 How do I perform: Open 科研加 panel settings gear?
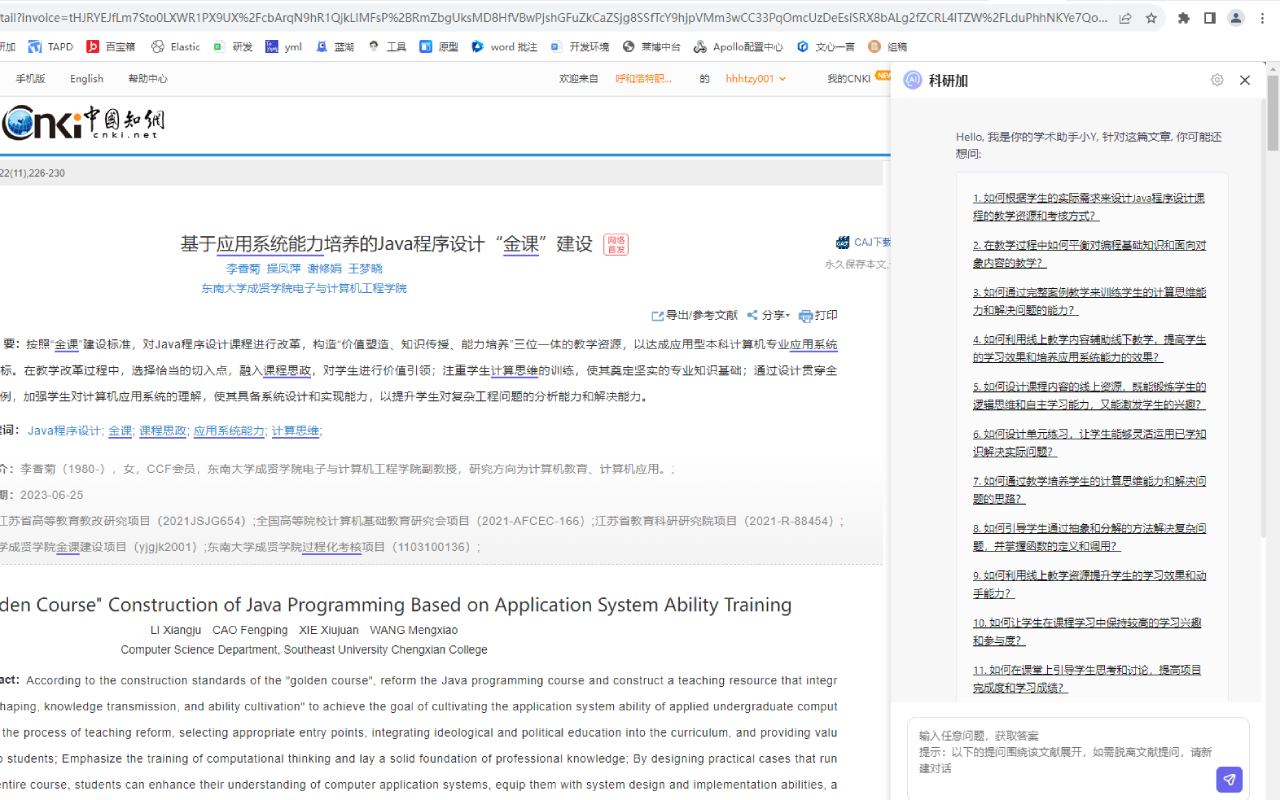click(1217, 80)
